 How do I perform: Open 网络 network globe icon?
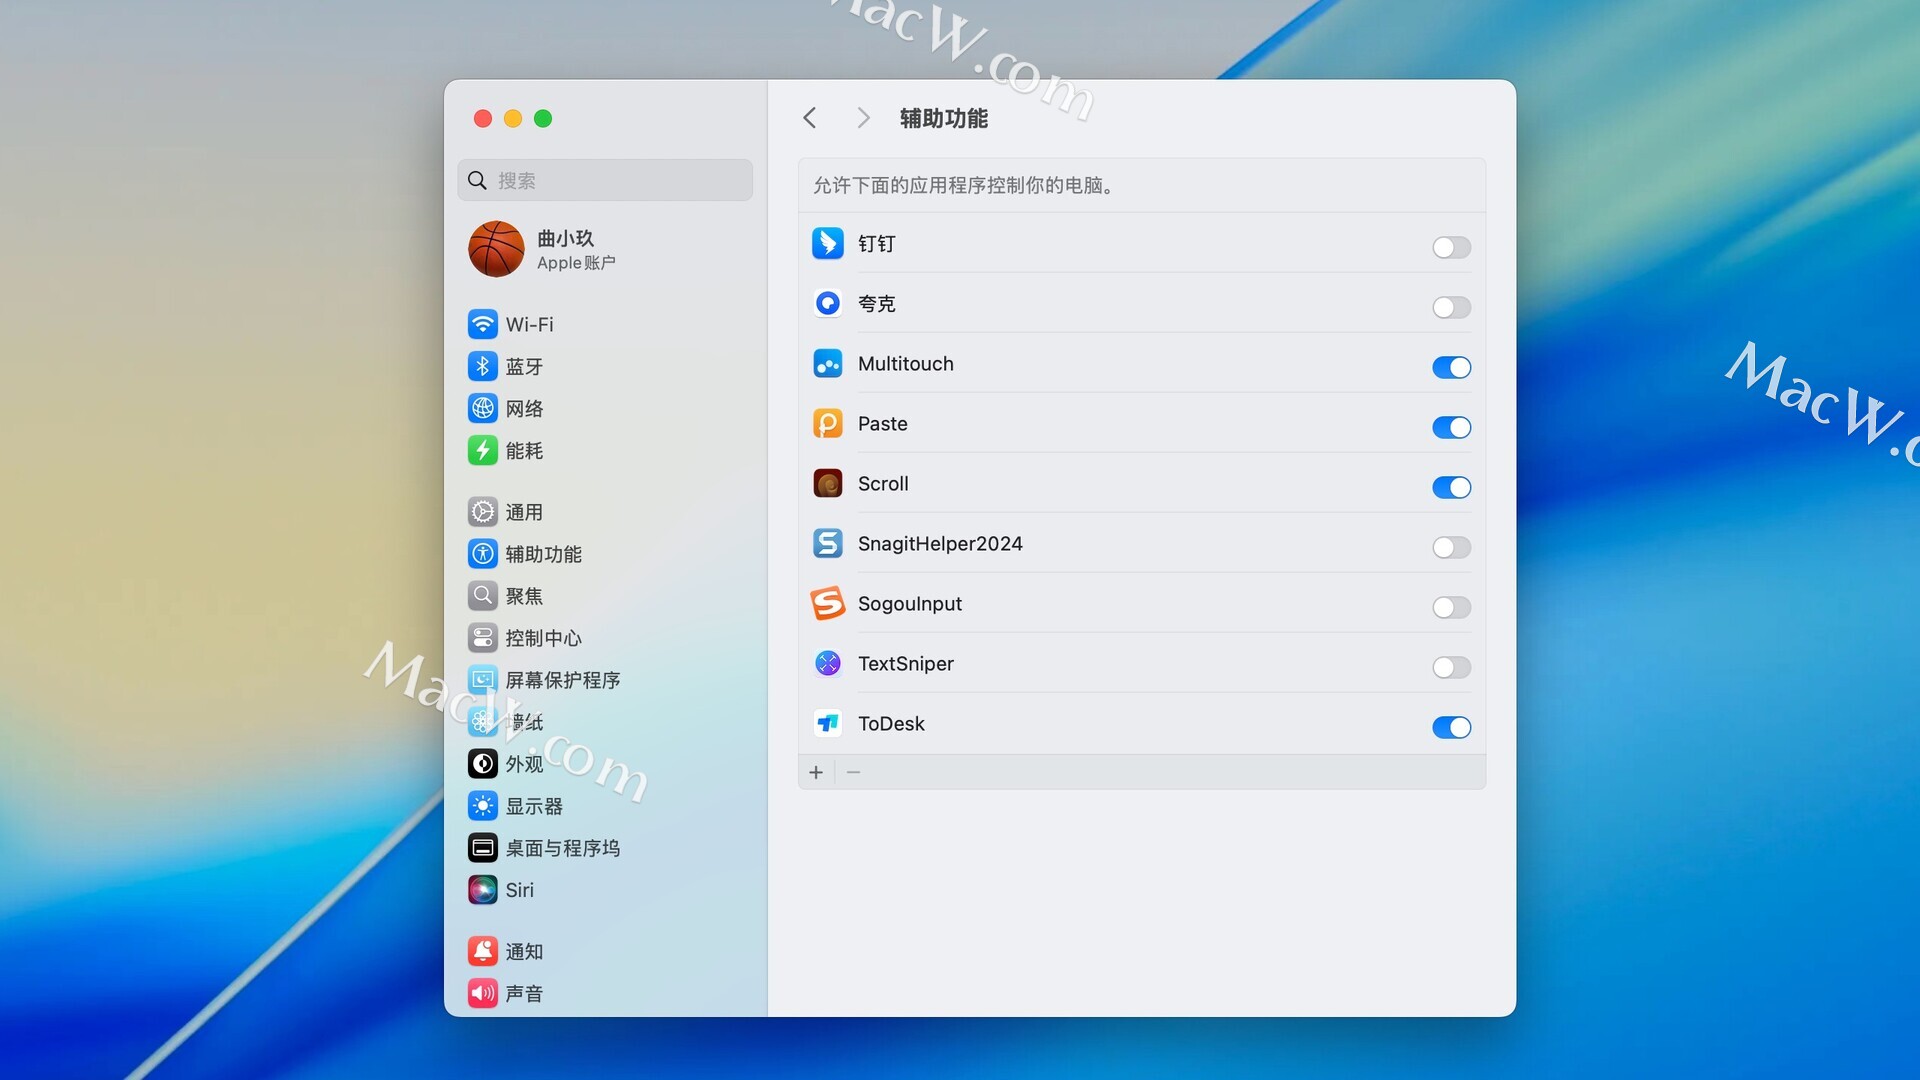483,408
